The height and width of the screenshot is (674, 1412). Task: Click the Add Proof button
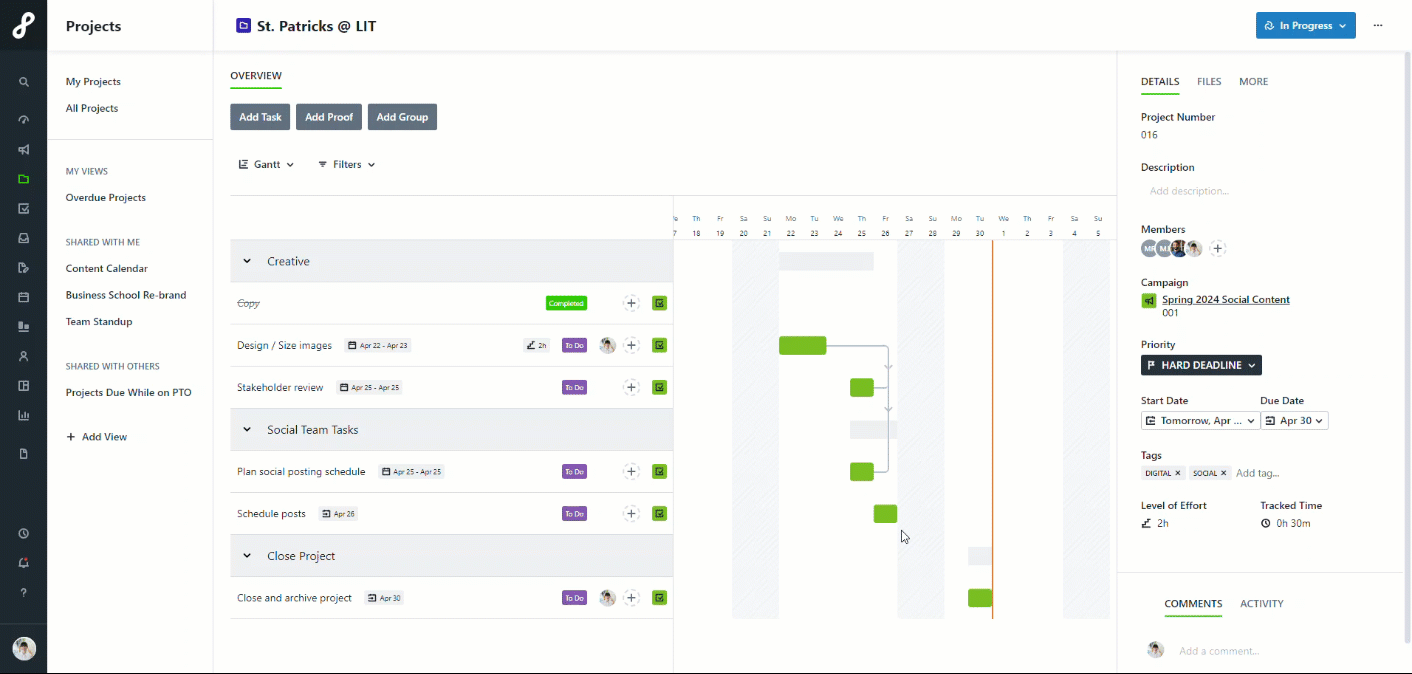(x=329, y=117)
